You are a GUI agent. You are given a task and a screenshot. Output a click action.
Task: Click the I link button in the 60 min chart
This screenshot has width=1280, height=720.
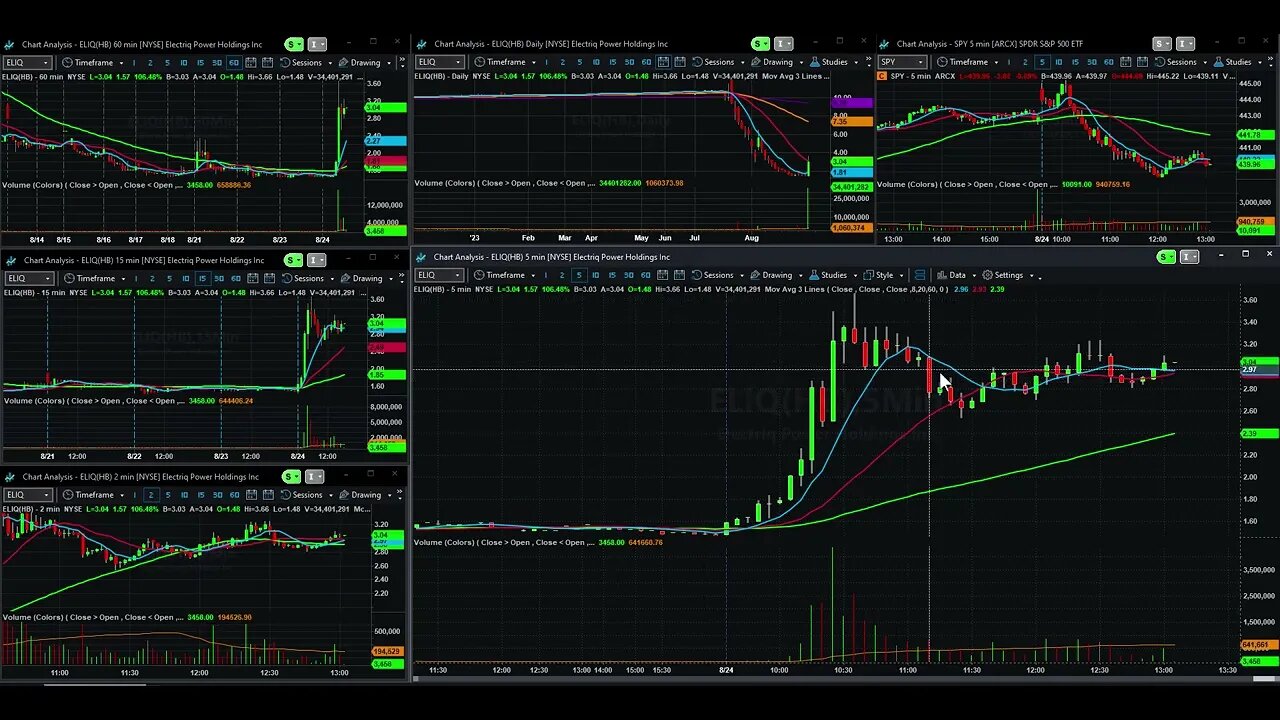click(316, 44)
